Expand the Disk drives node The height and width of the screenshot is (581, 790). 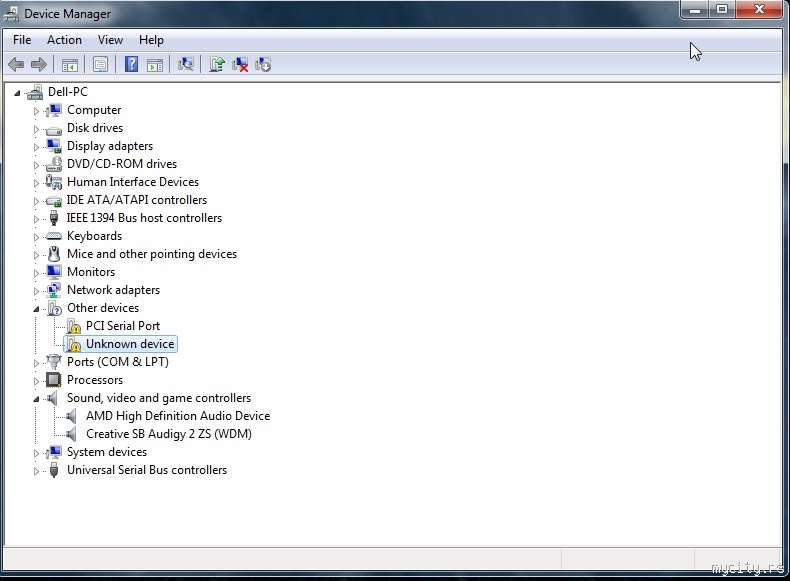[36, 129]
